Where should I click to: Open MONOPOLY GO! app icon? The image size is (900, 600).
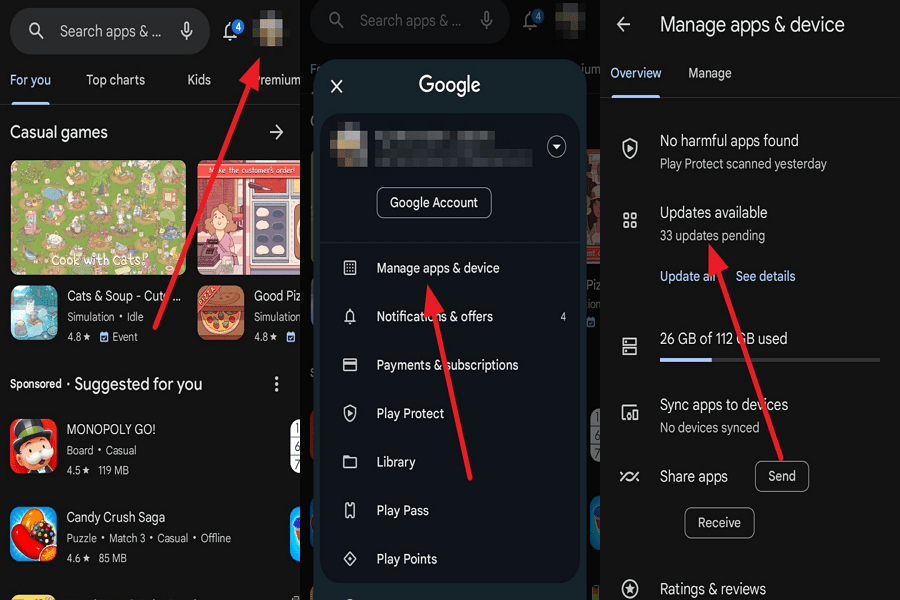tap(33, 446)
